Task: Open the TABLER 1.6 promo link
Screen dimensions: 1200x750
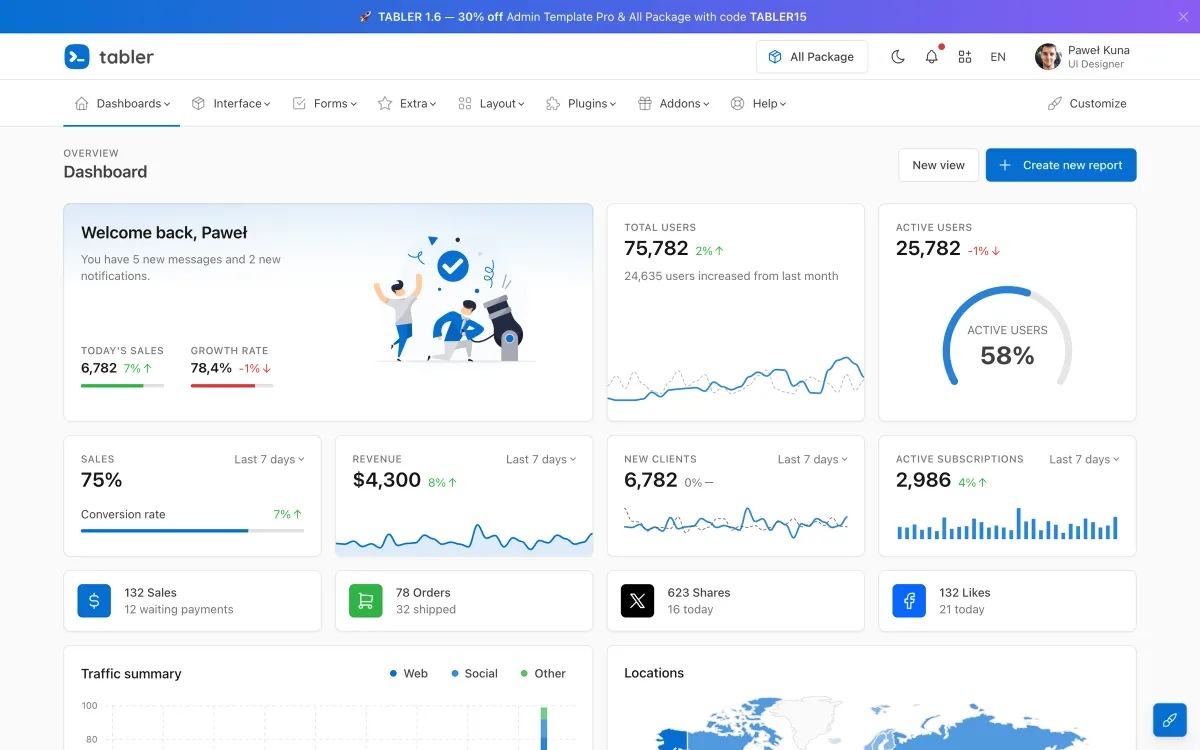Action: (583, 17)
